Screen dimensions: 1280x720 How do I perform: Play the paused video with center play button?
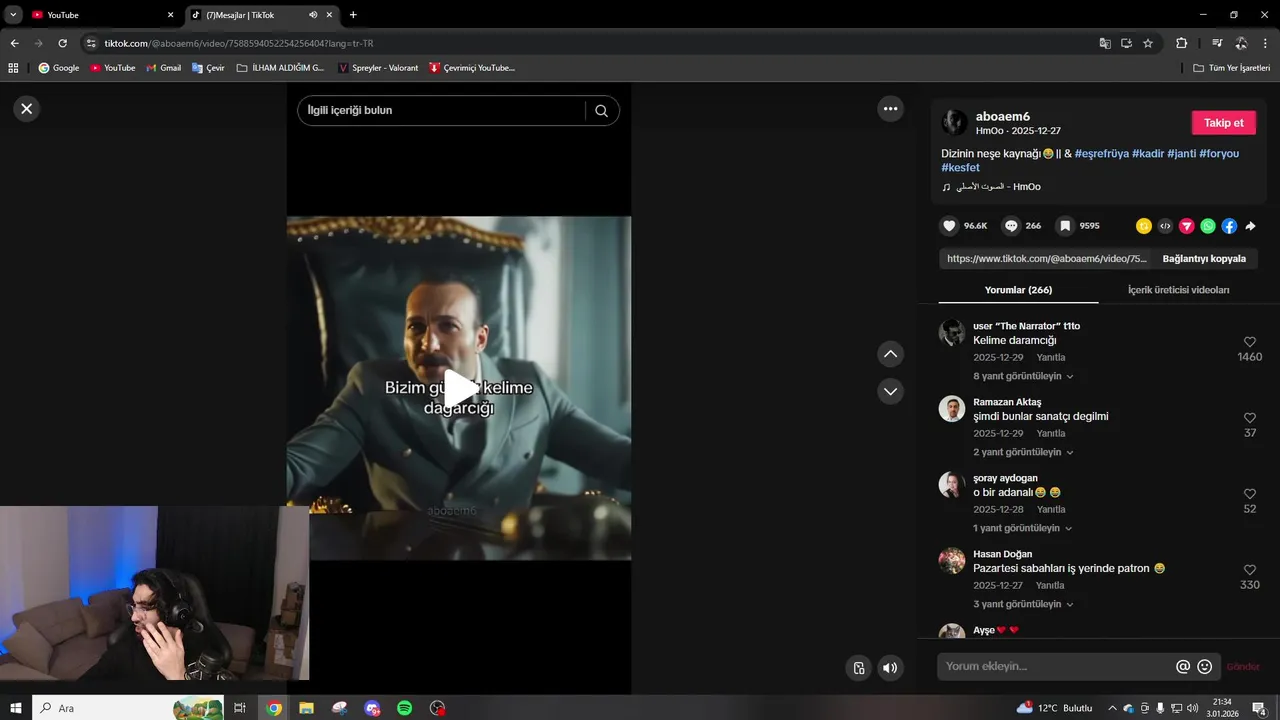(459, 389)
